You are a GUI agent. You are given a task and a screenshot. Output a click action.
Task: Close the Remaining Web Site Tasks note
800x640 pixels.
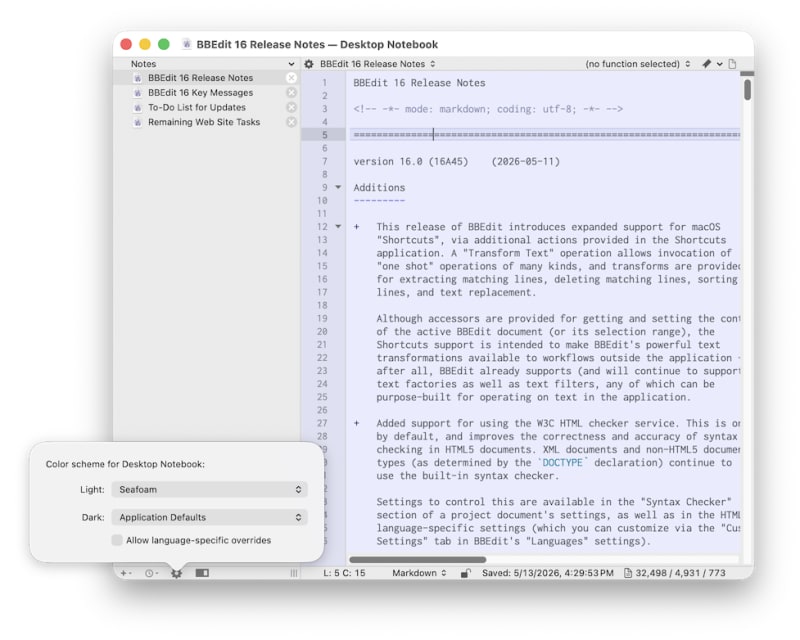pos(291,122)
